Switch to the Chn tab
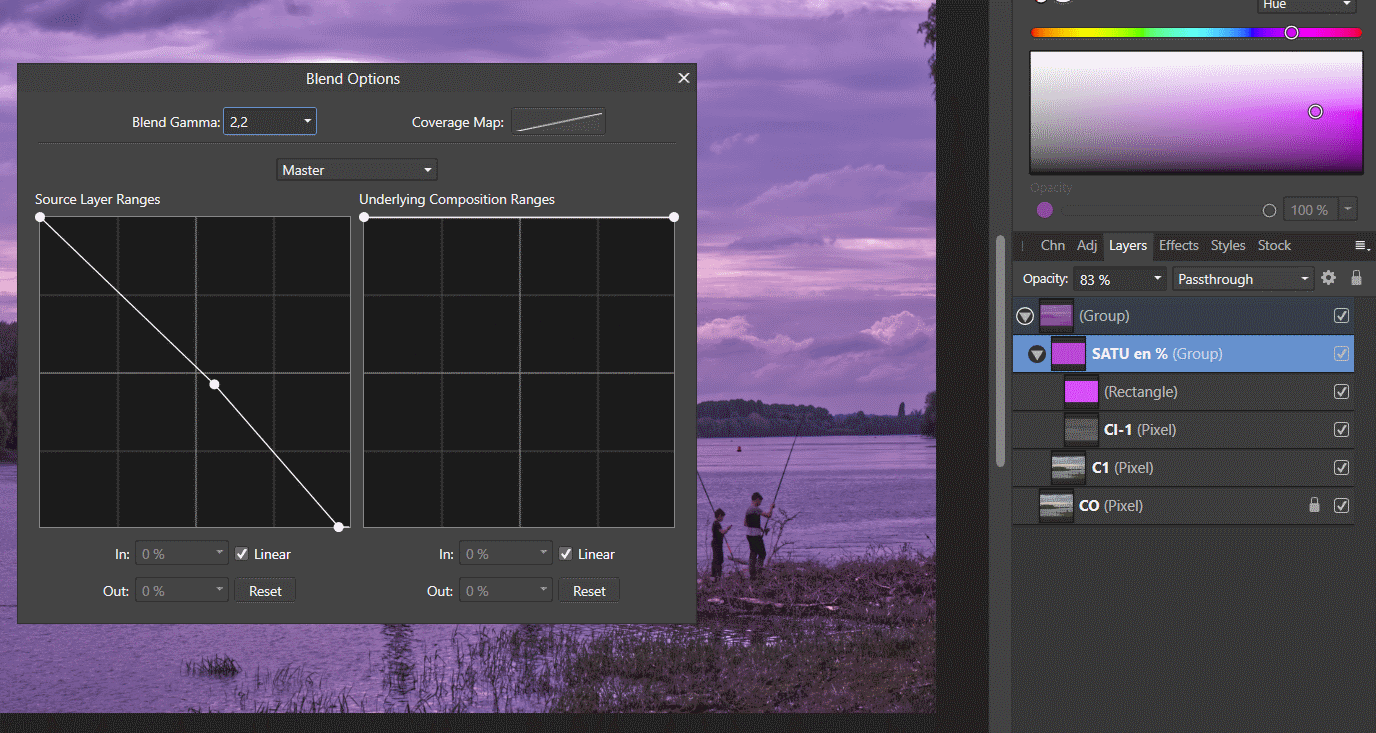 [x=1052, y=245]
